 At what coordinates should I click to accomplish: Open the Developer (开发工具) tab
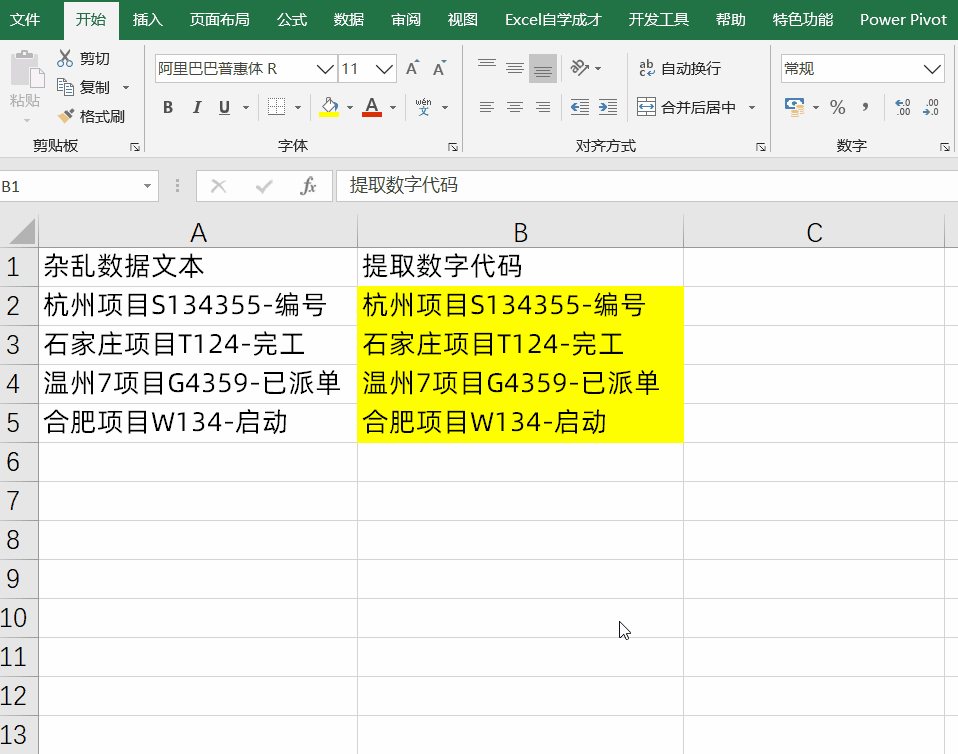[659, 20]
